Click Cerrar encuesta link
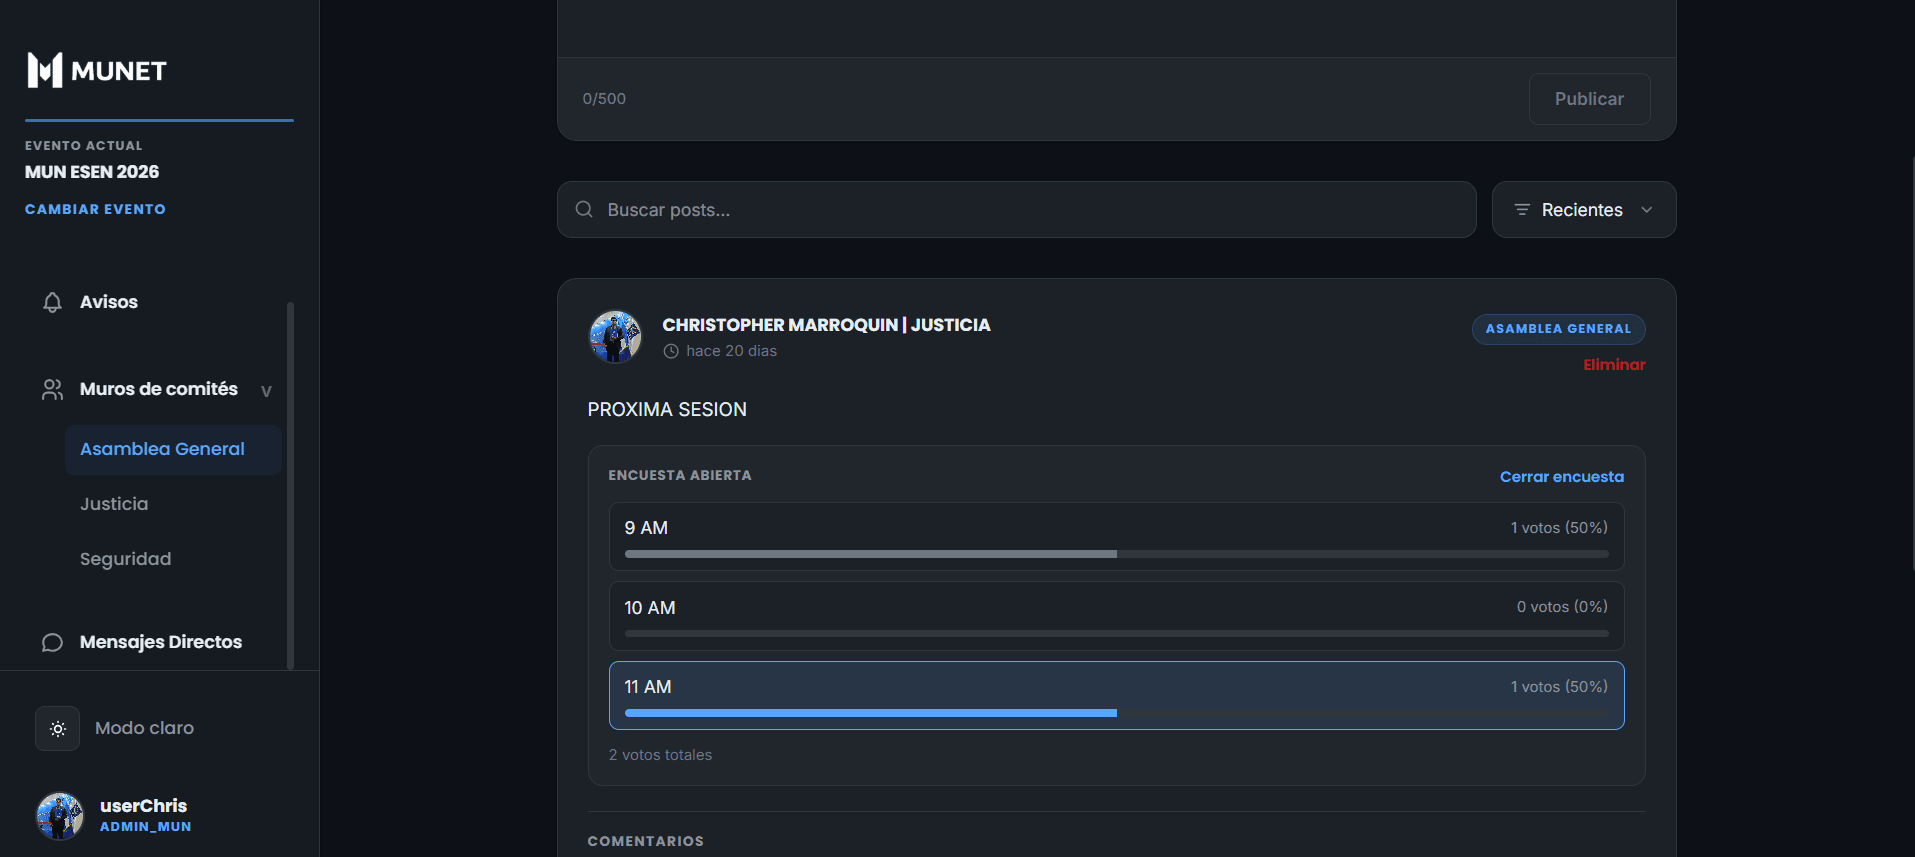 point(1561,477)
